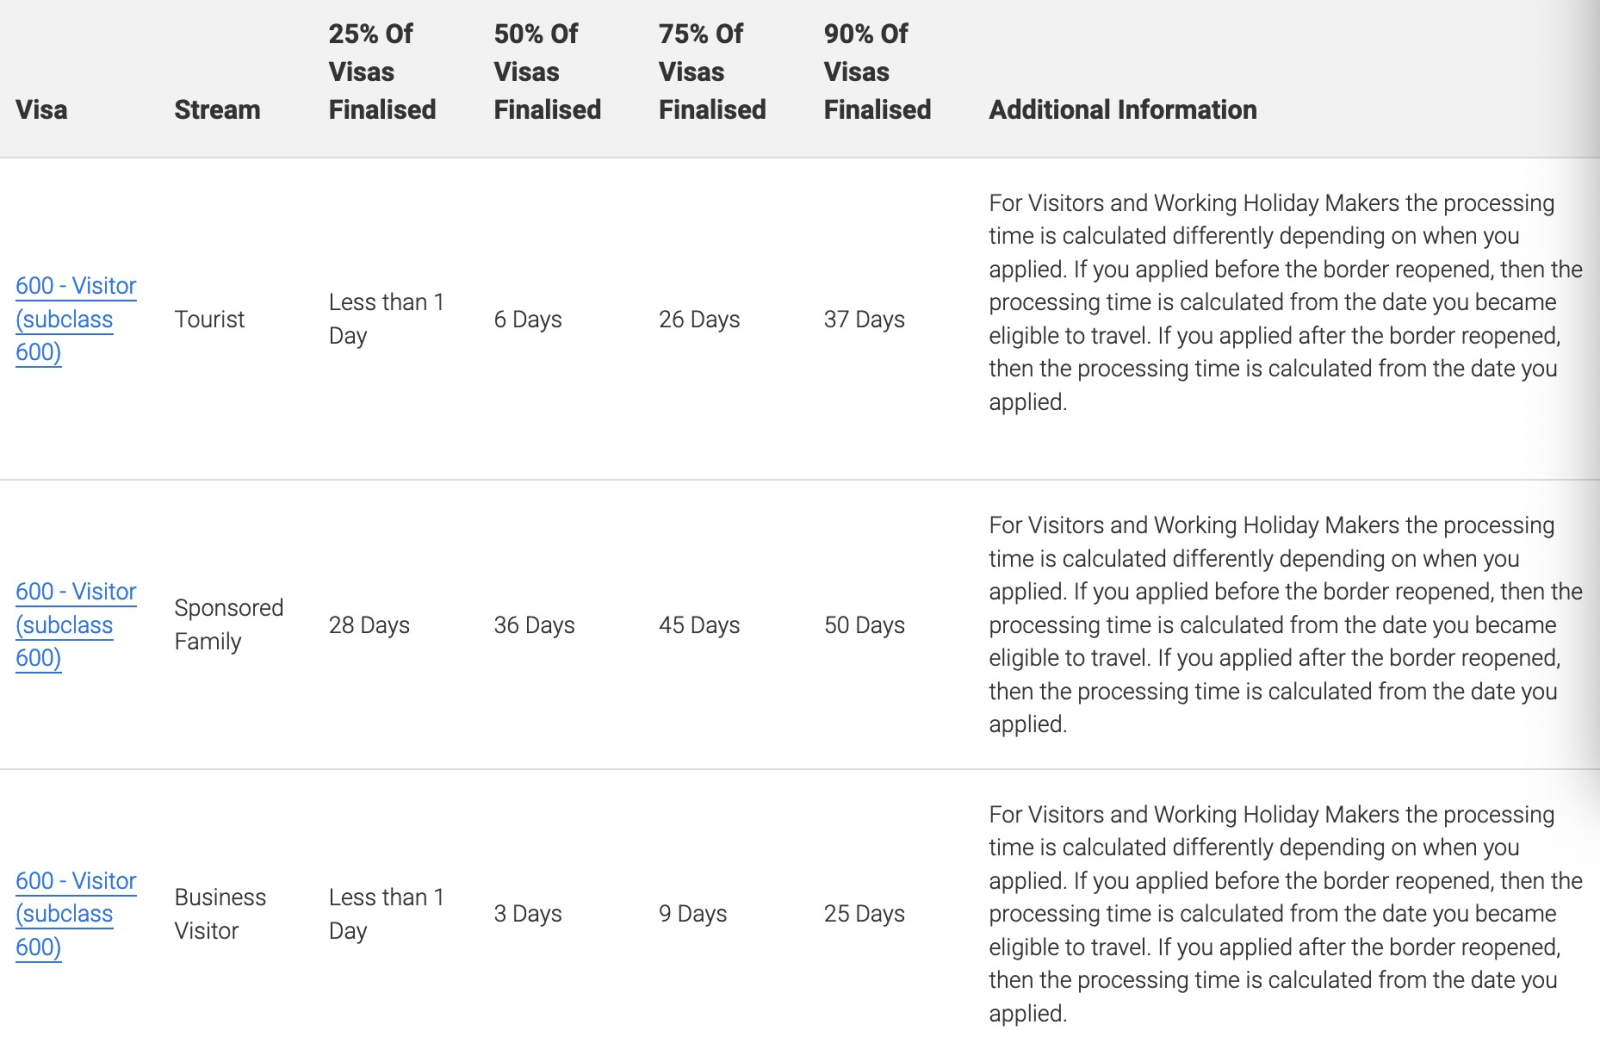Click the Stream column header
1600x1037 pixels.
[217, 110]
